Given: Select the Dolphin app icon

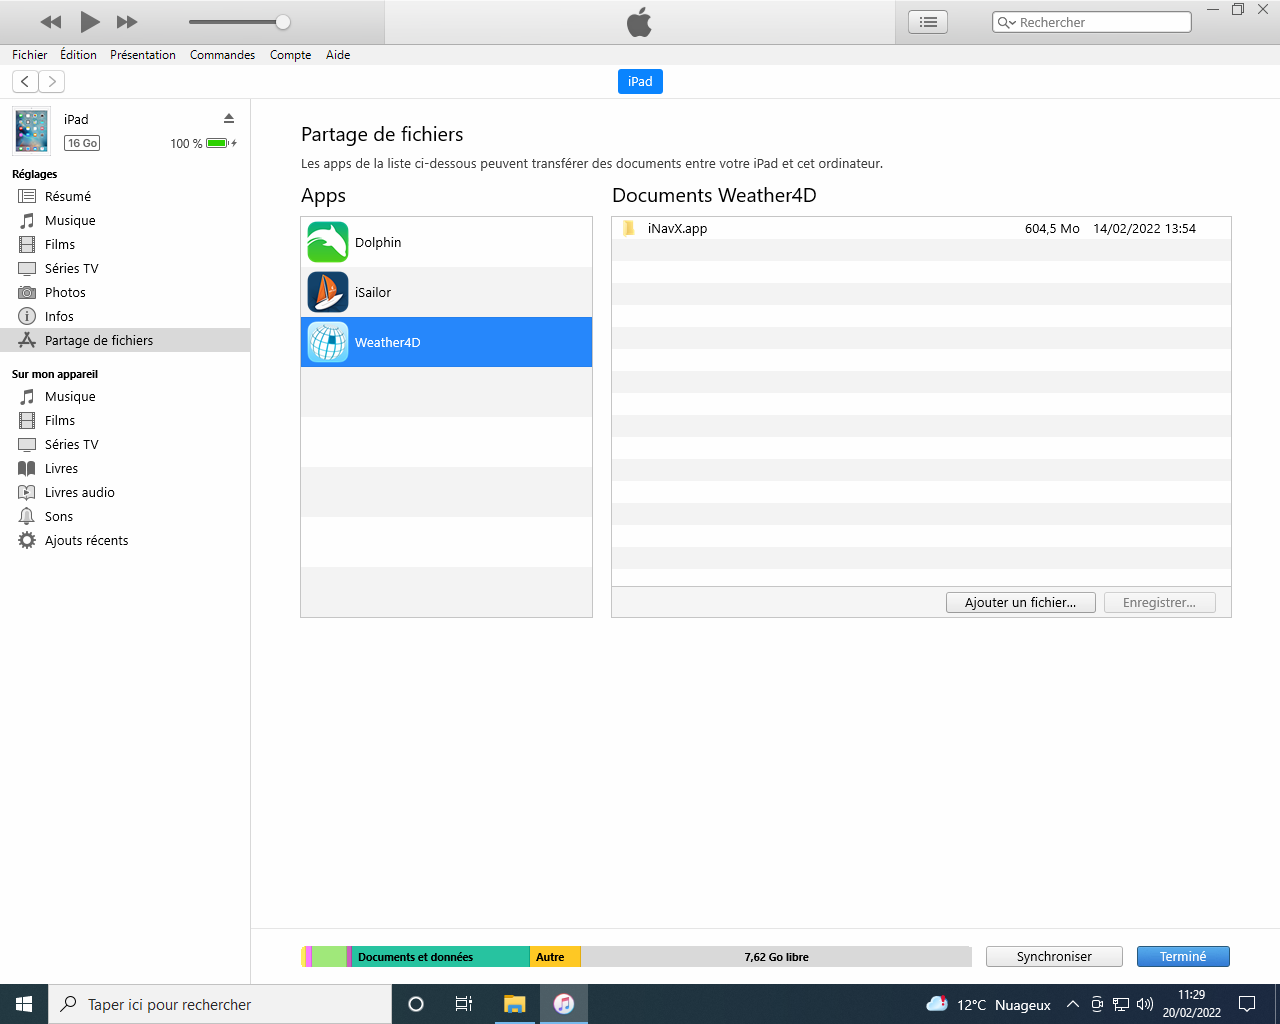Looking at the screenshot, I should (328, 242).
